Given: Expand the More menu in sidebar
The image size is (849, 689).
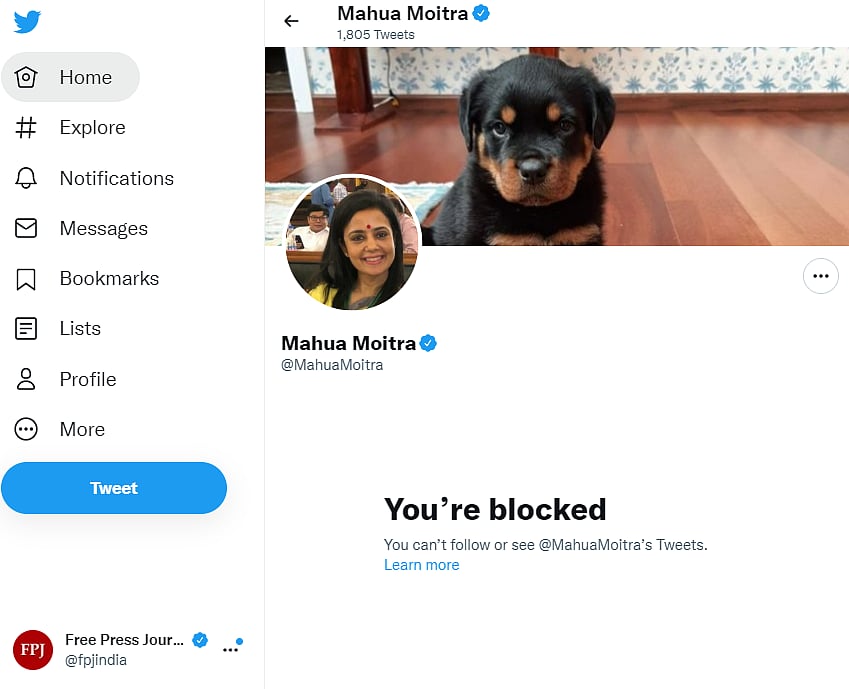Looking at the screenshot, I should tap(26, 430).
